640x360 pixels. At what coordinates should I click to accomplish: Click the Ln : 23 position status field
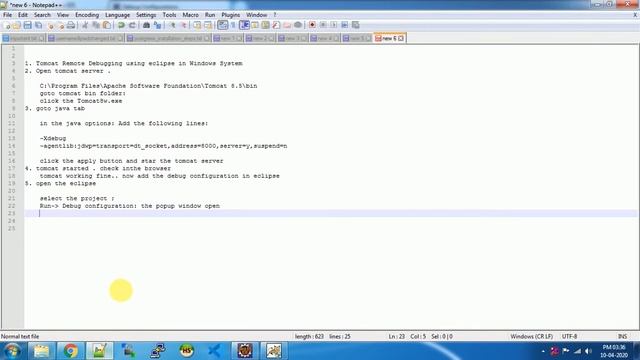click(x=396, y=337)
